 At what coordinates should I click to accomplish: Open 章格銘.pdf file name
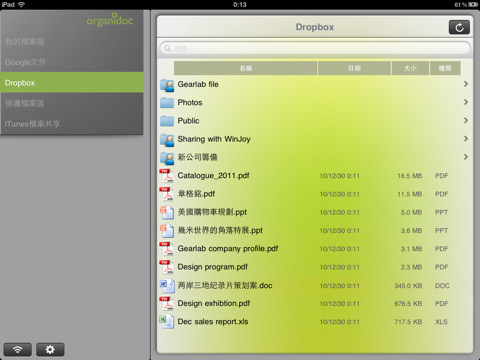[196, 194]
